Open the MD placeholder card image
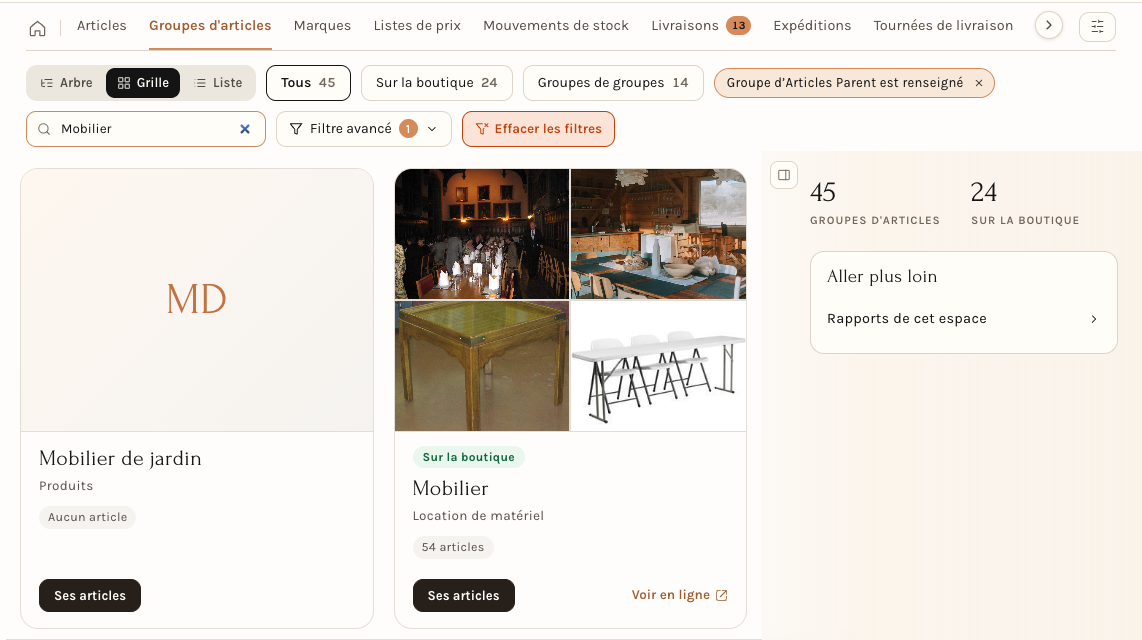Screen dimensions: 1142x640 [x=197, y=300]
